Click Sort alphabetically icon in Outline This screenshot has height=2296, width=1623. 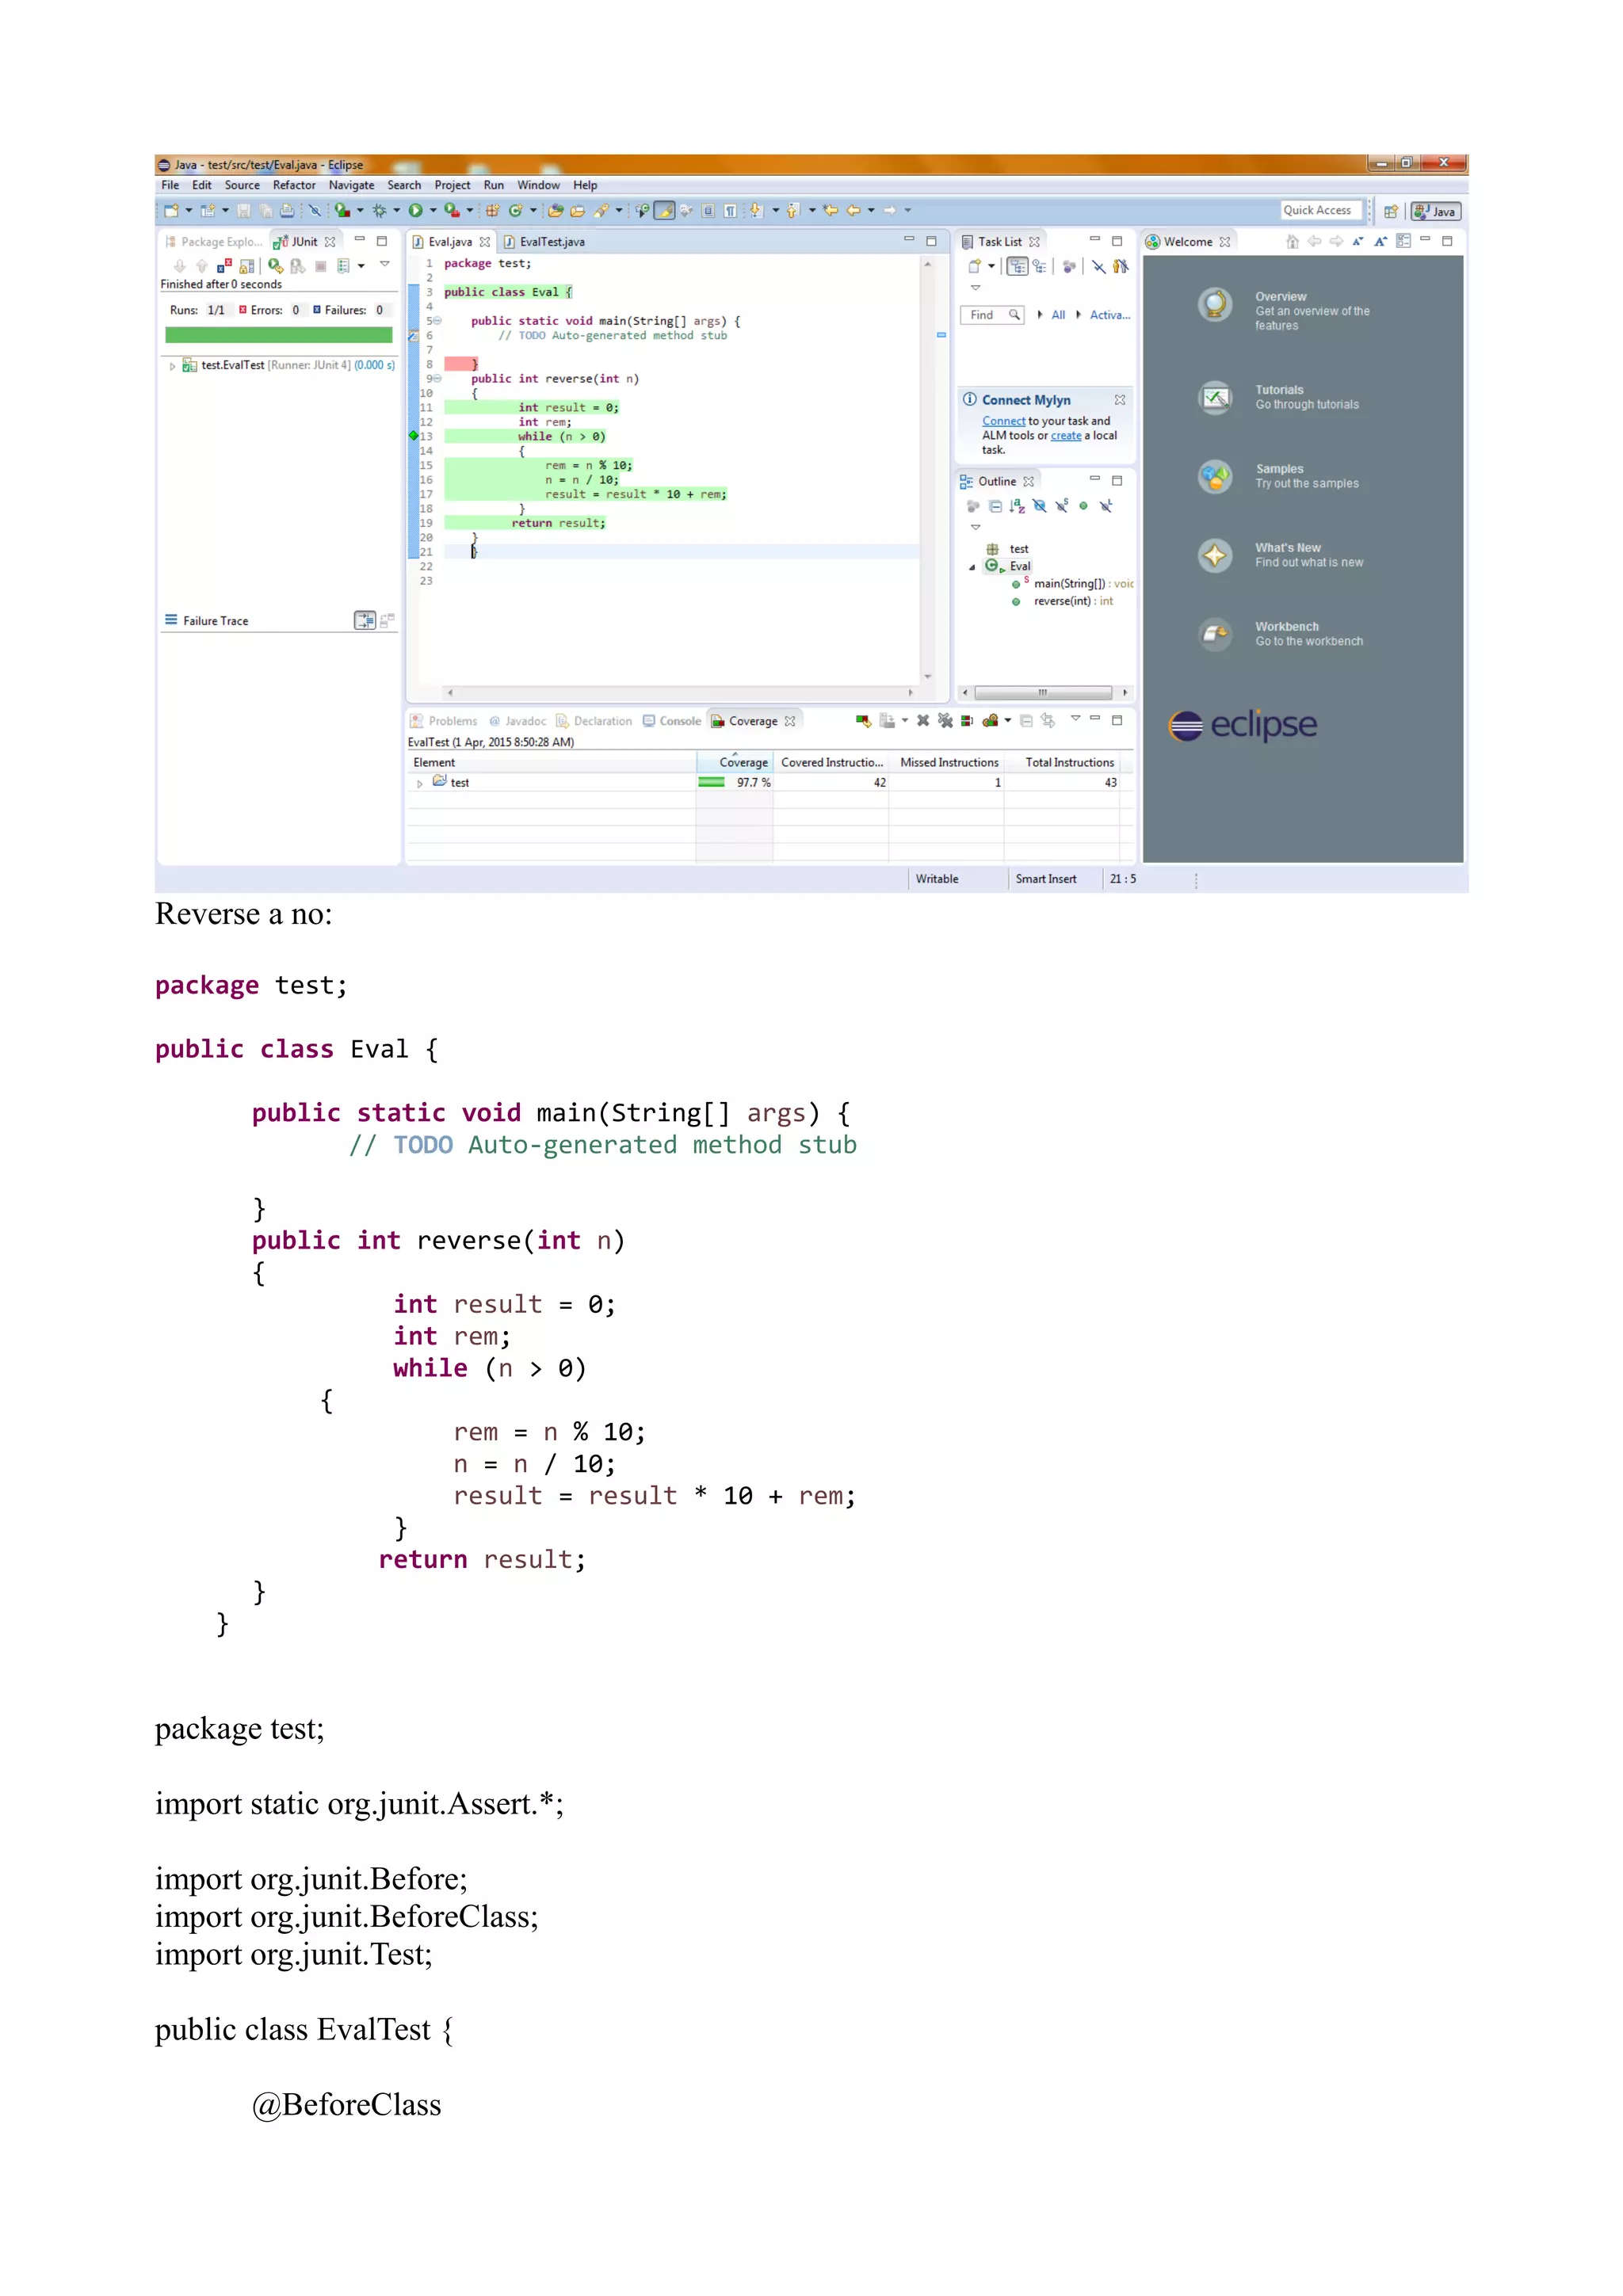1017,506
